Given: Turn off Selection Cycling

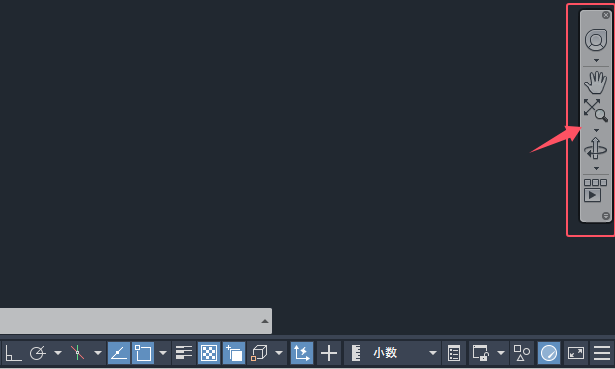Looking at the screenshot, I should pos(234,353).
